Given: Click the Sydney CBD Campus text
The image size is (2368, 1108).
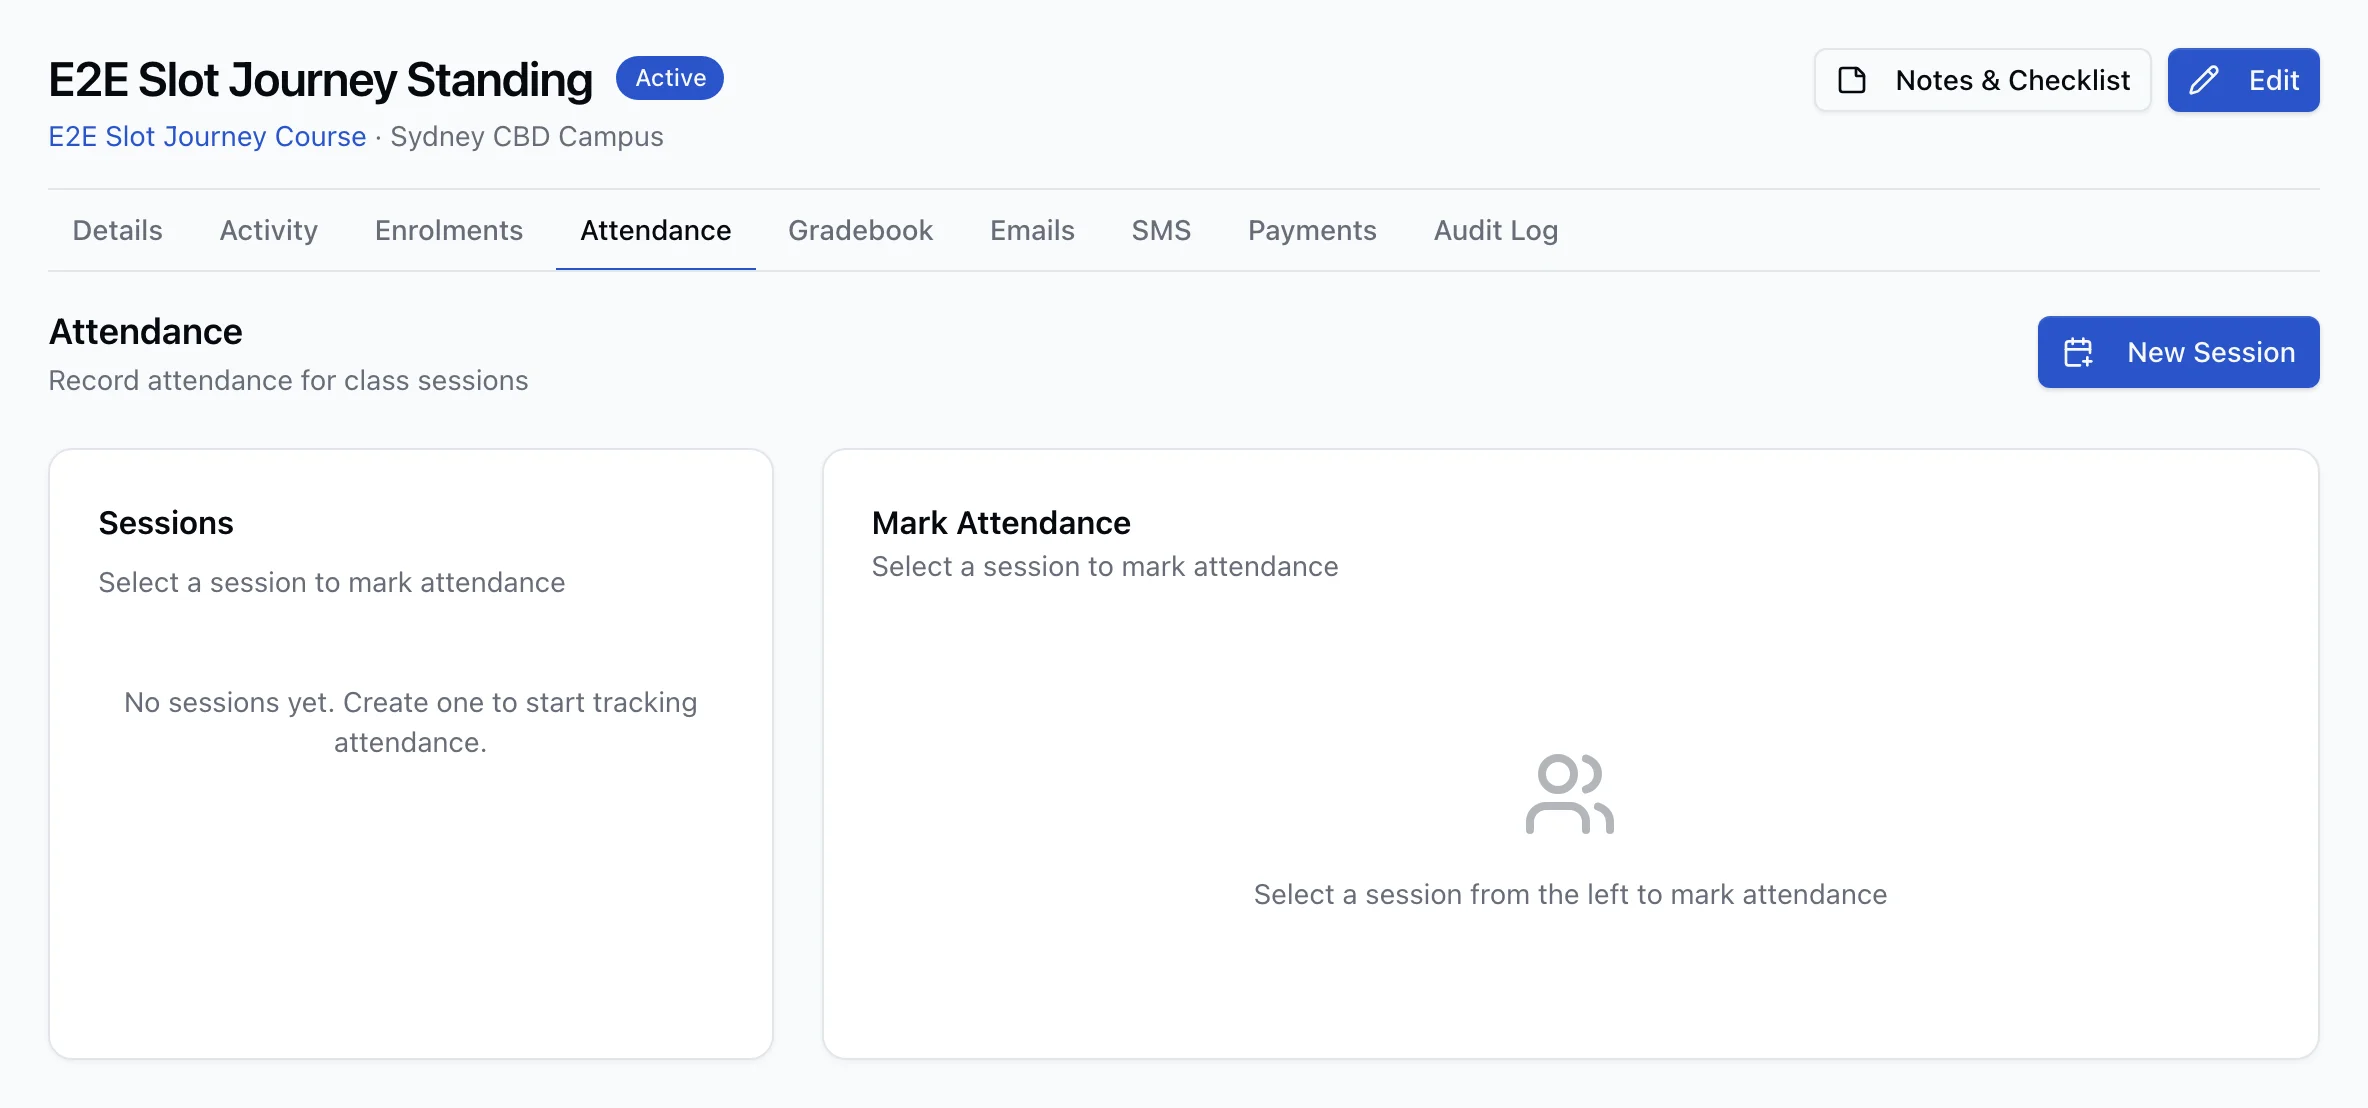Looking at the screenshot, I should (527, 136).
